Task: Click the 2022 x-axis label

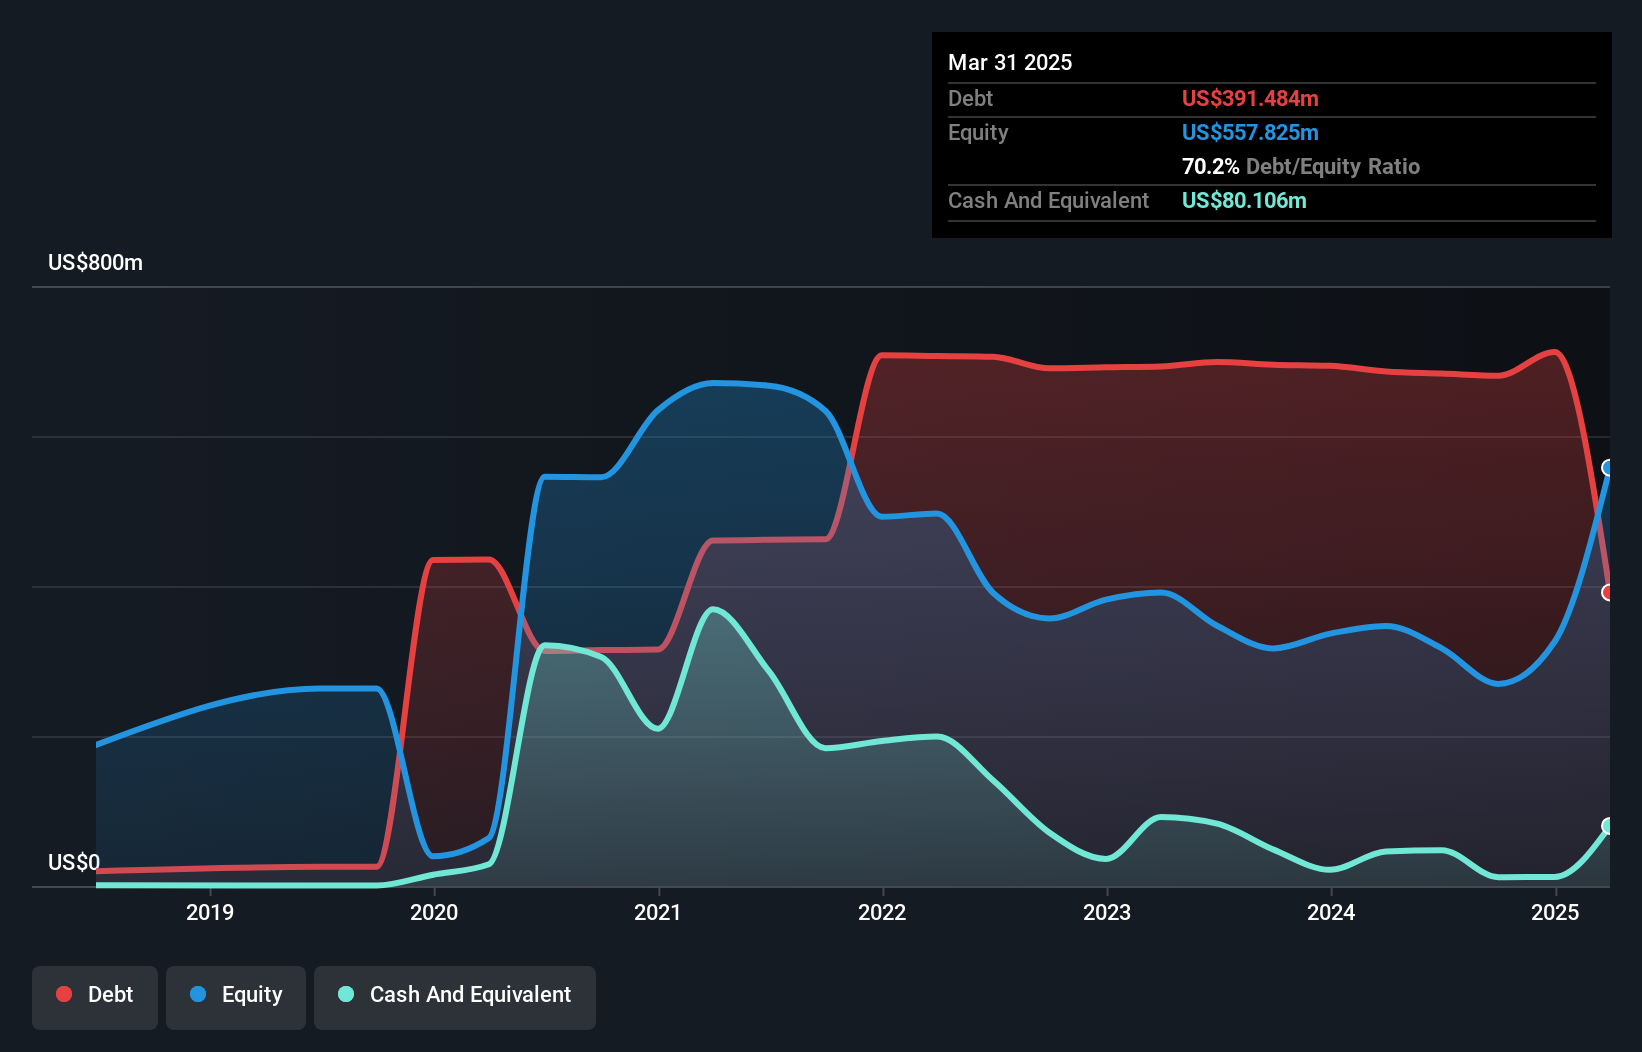Action: [882, 912]
